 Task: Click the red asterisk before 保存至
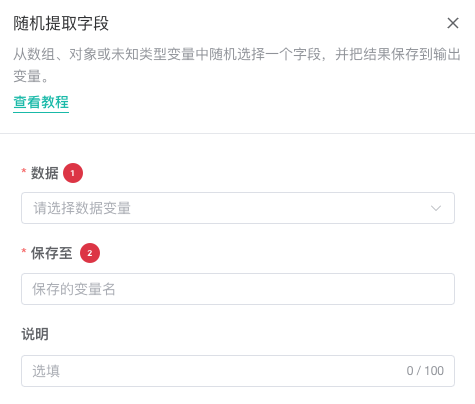24,251
